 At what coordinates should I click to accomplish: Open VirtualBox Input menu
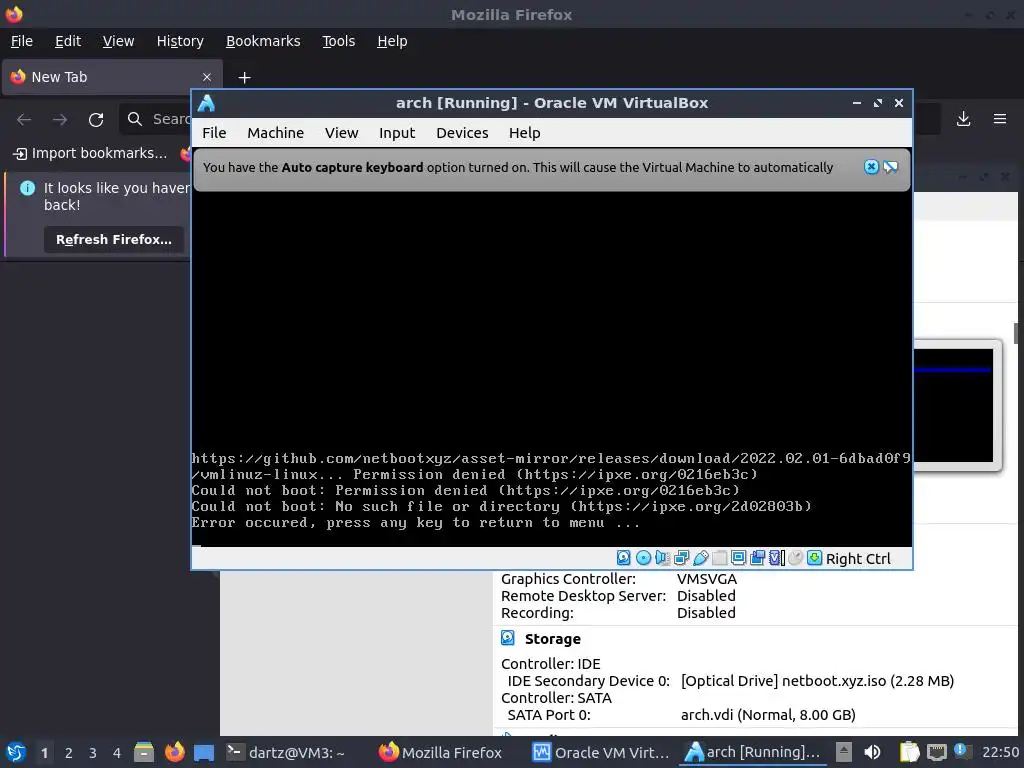pos(397,133)
